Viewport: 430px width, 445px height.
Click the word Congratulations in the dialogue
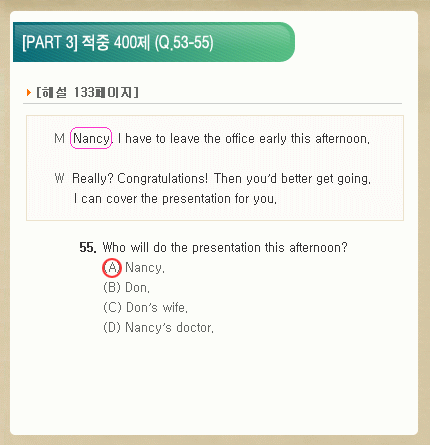[163, 179]
